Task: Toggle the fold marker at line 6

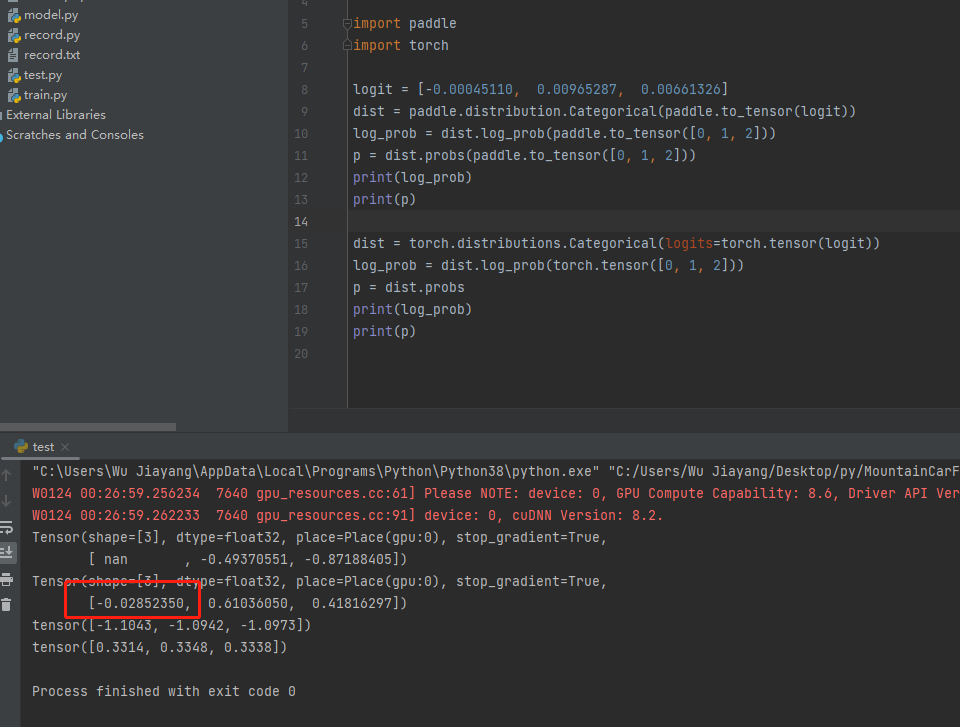Action: [x=347, y=45]
